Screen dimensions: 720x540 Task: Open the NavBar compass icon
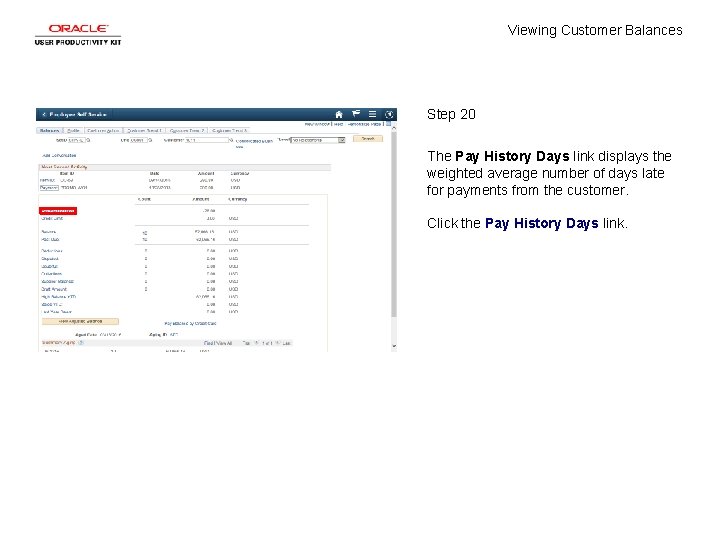click(389, 114)
